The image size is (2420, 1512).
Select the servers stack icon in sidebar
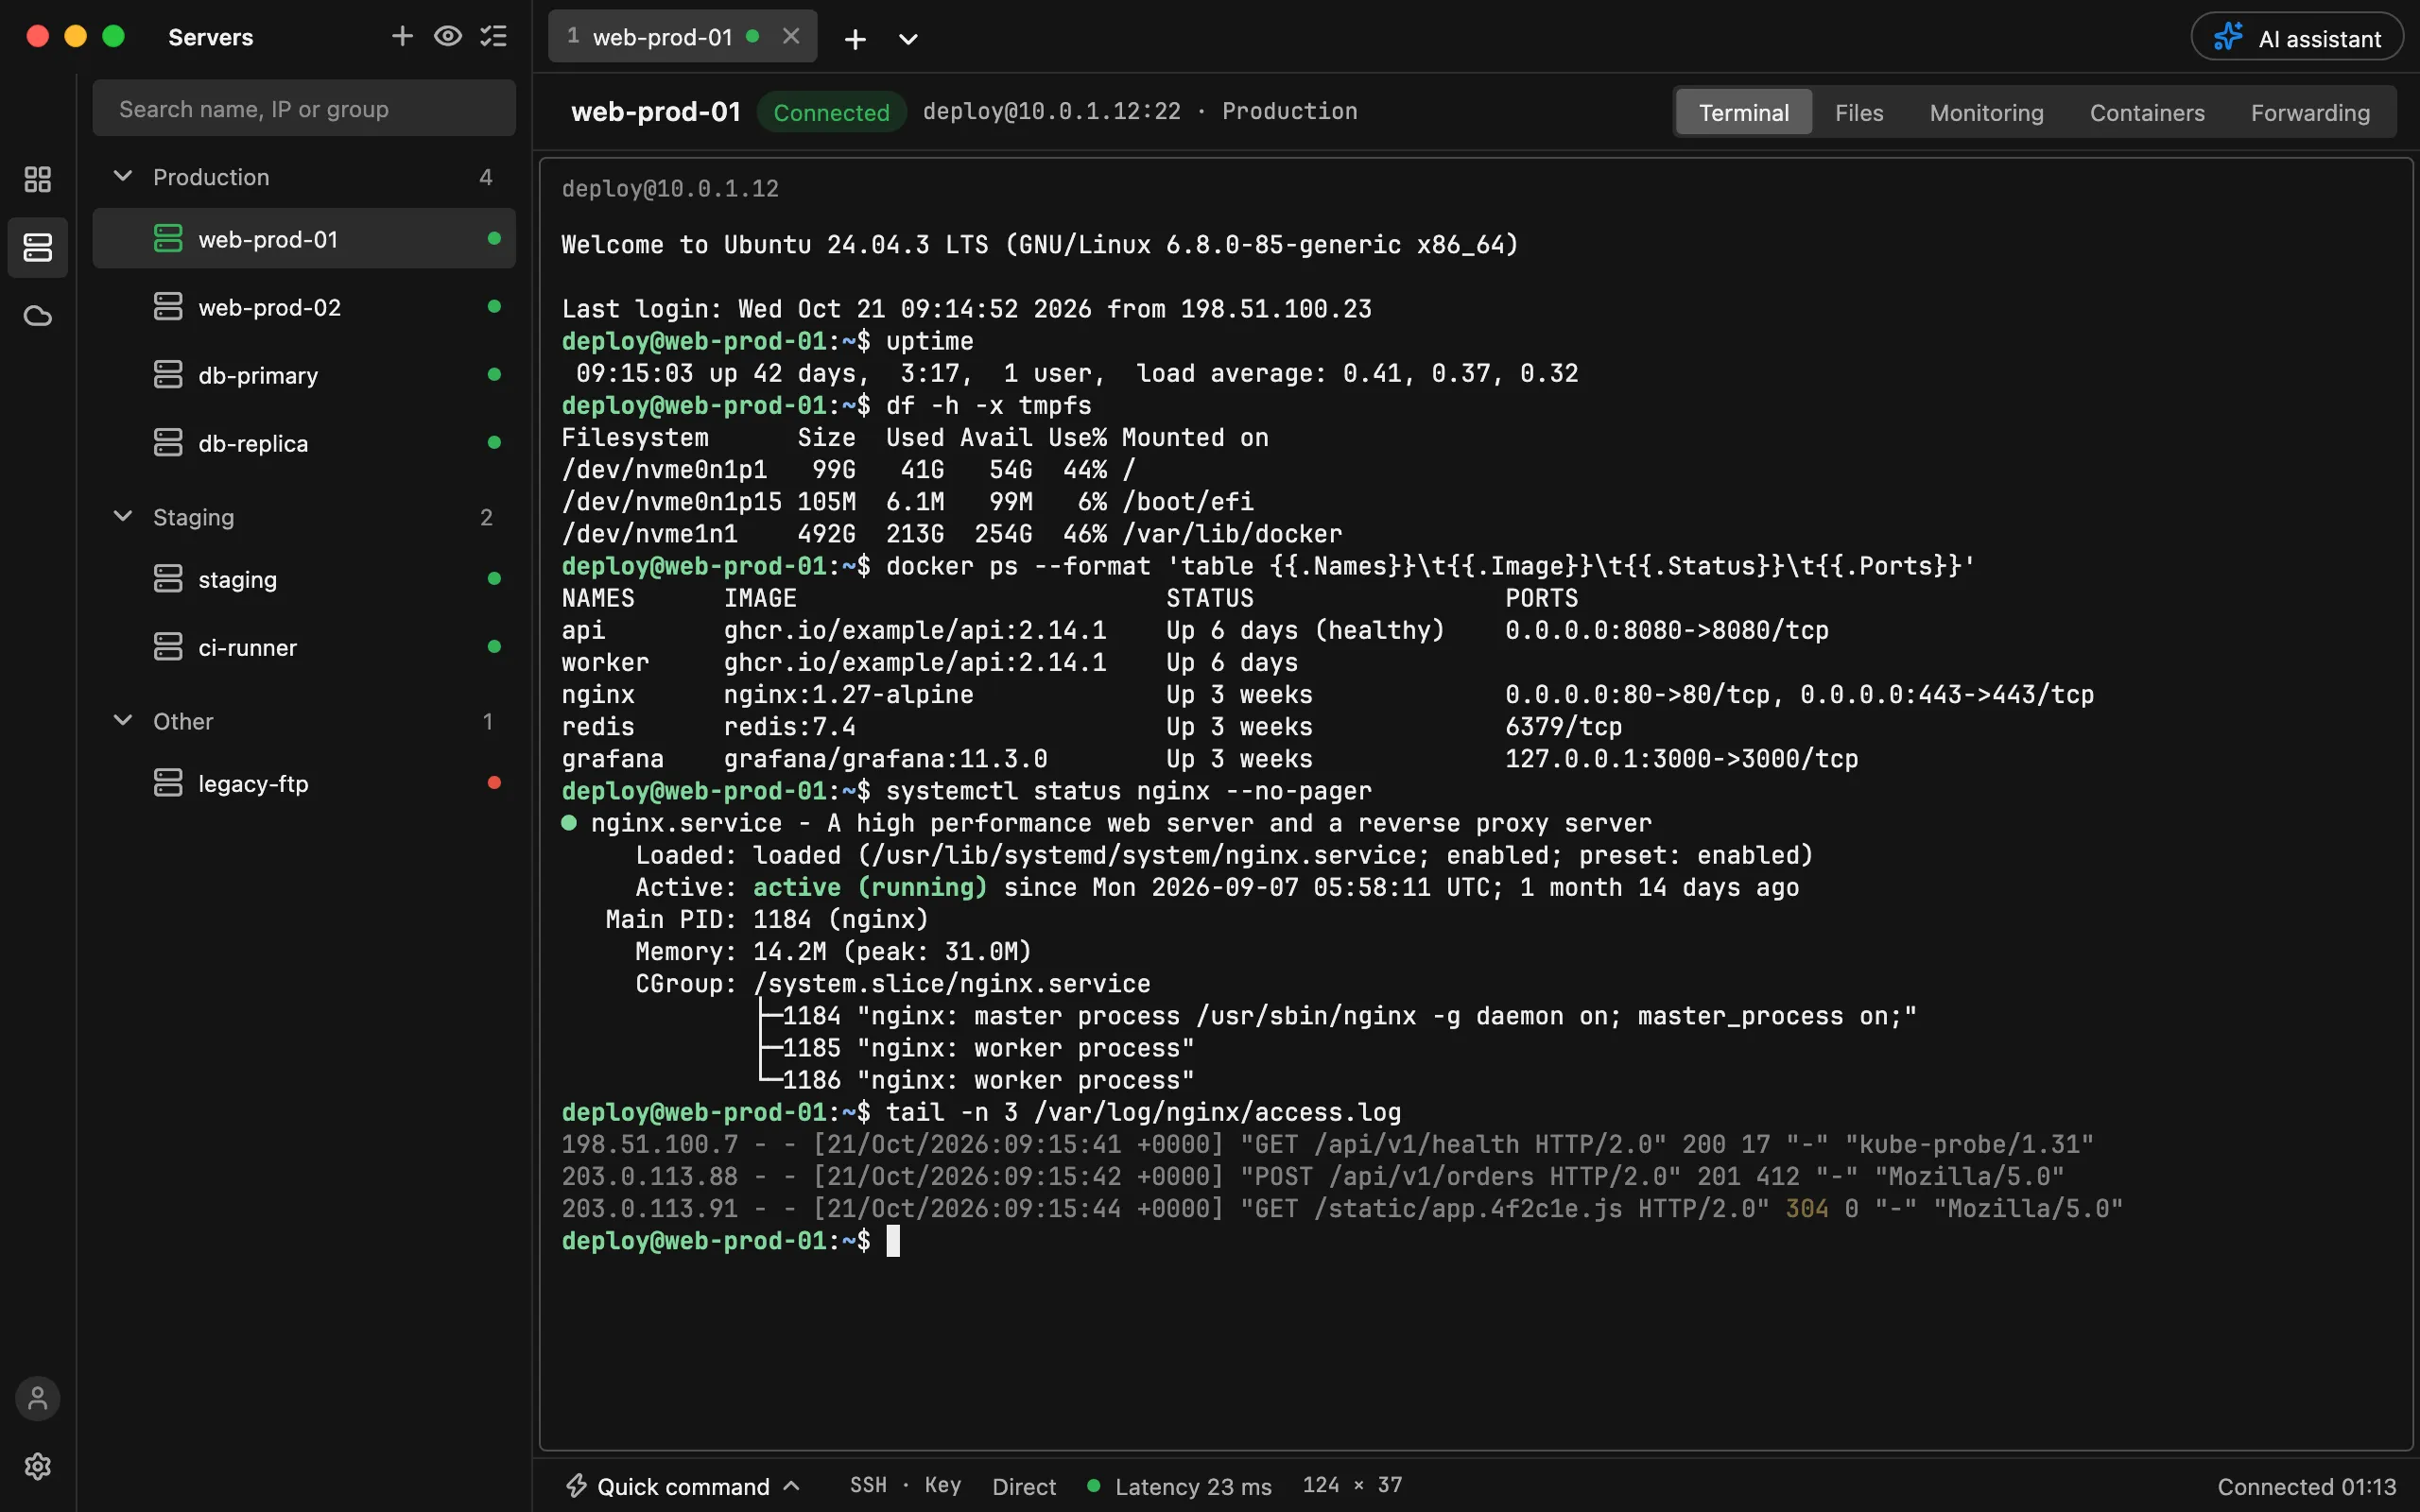tap(38, 247)
